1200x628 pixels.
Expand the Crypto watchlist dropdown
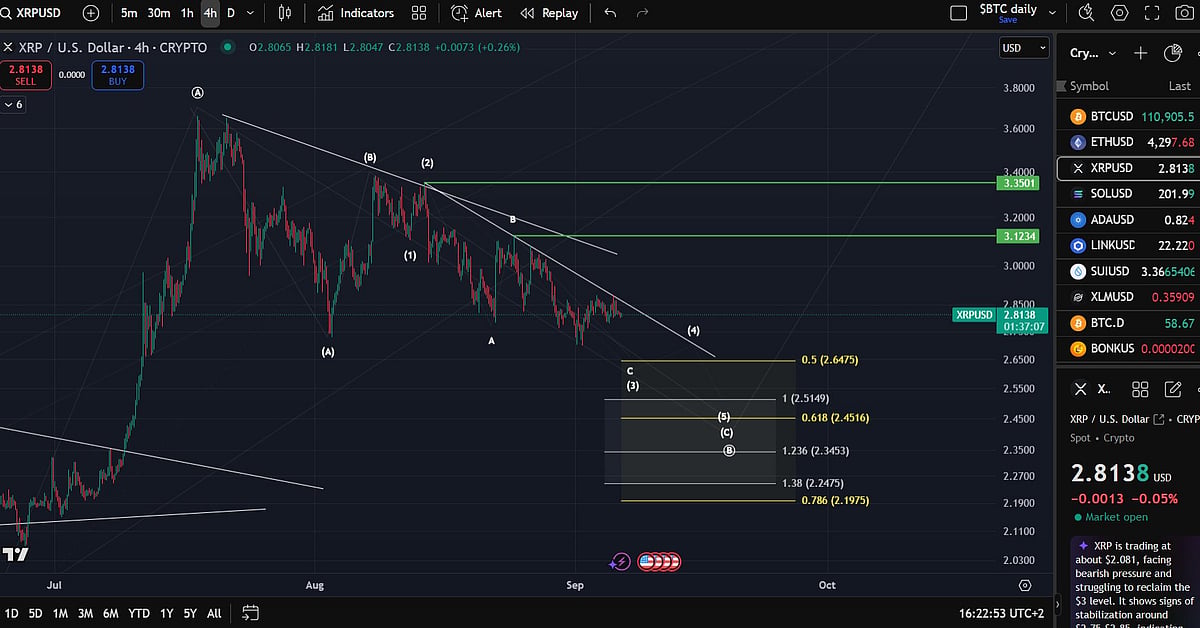pyautogui.click(x=1091, y=53)
